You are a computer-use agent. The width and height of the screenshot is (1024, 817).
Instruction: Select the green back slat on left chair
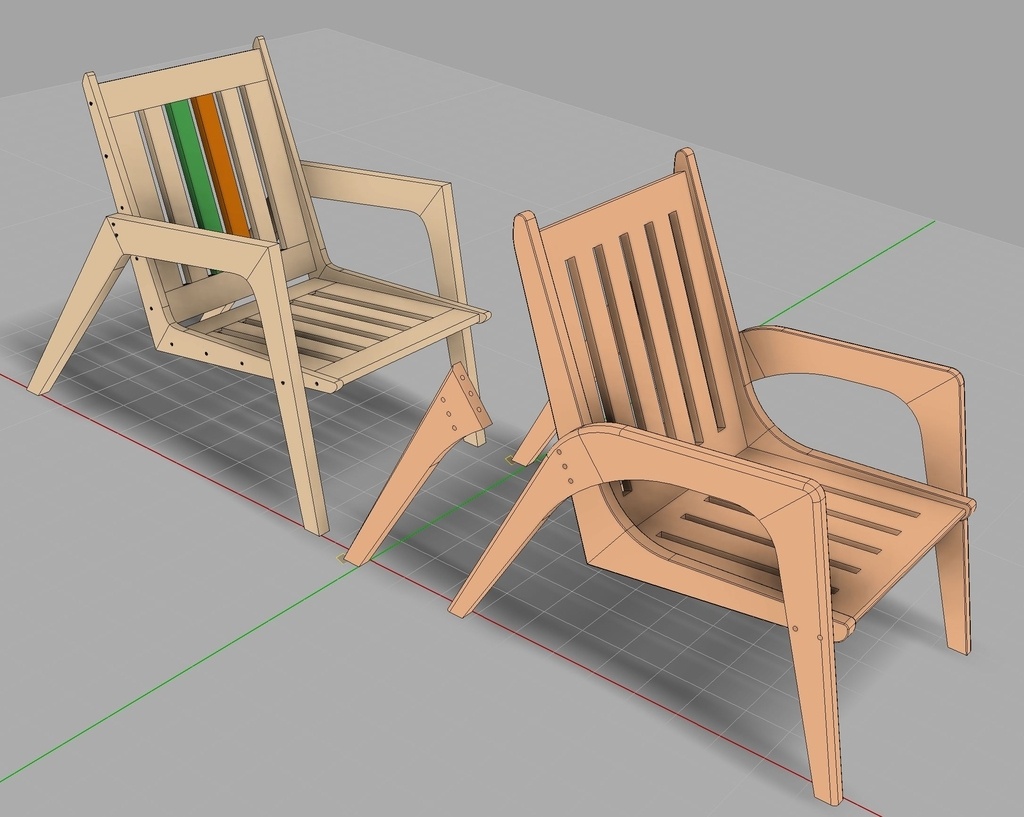tap(193, 170)
